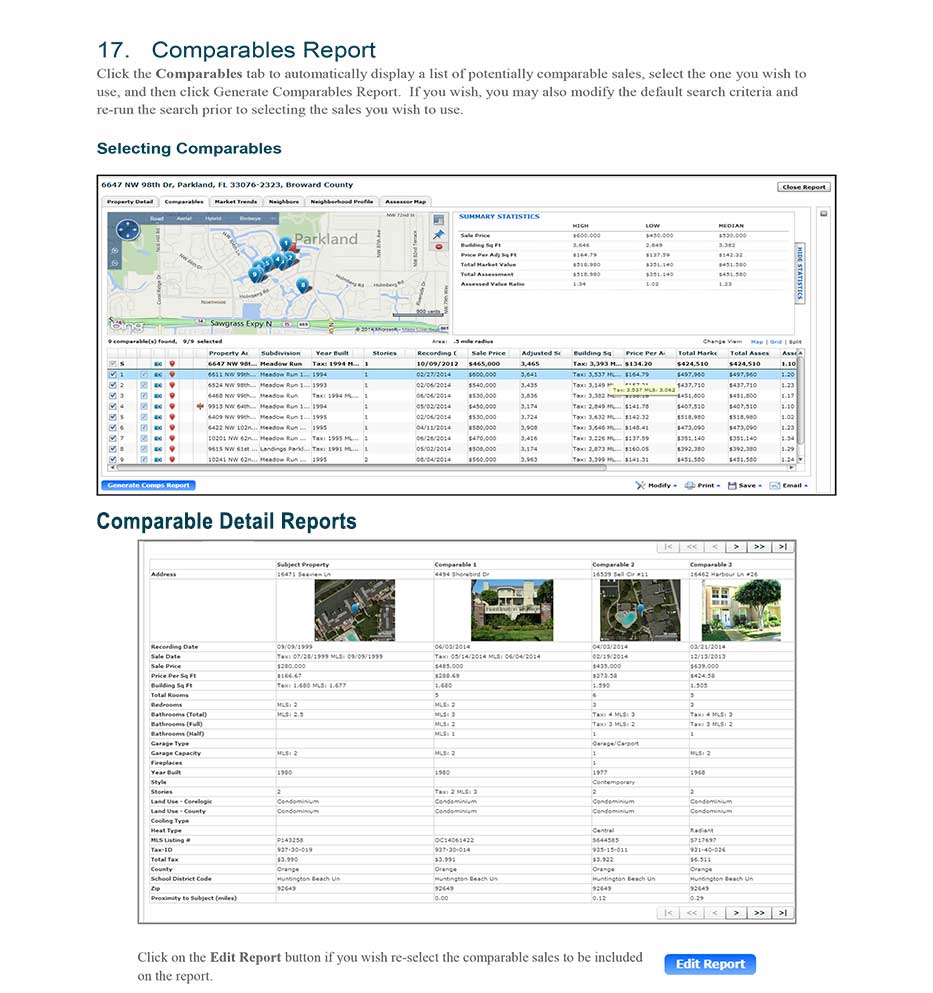This screenshot has width=933, height=993.
Task: Open the Modify dropdown menu
Action: coord(656,486)
